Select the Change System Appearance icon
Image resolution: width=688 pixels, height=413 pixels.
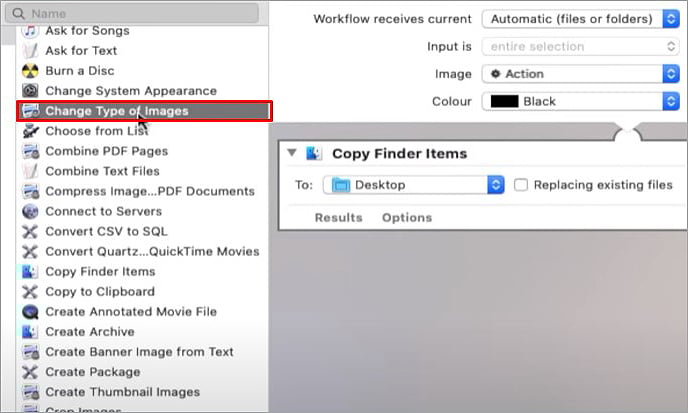30,91
